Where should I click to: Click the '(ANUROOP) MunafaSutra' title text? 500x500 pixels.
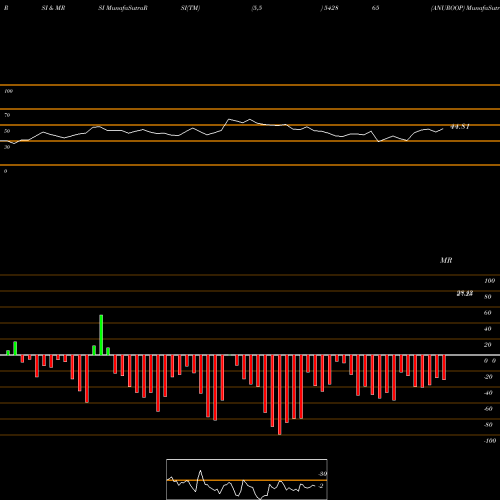click(465, 8)
